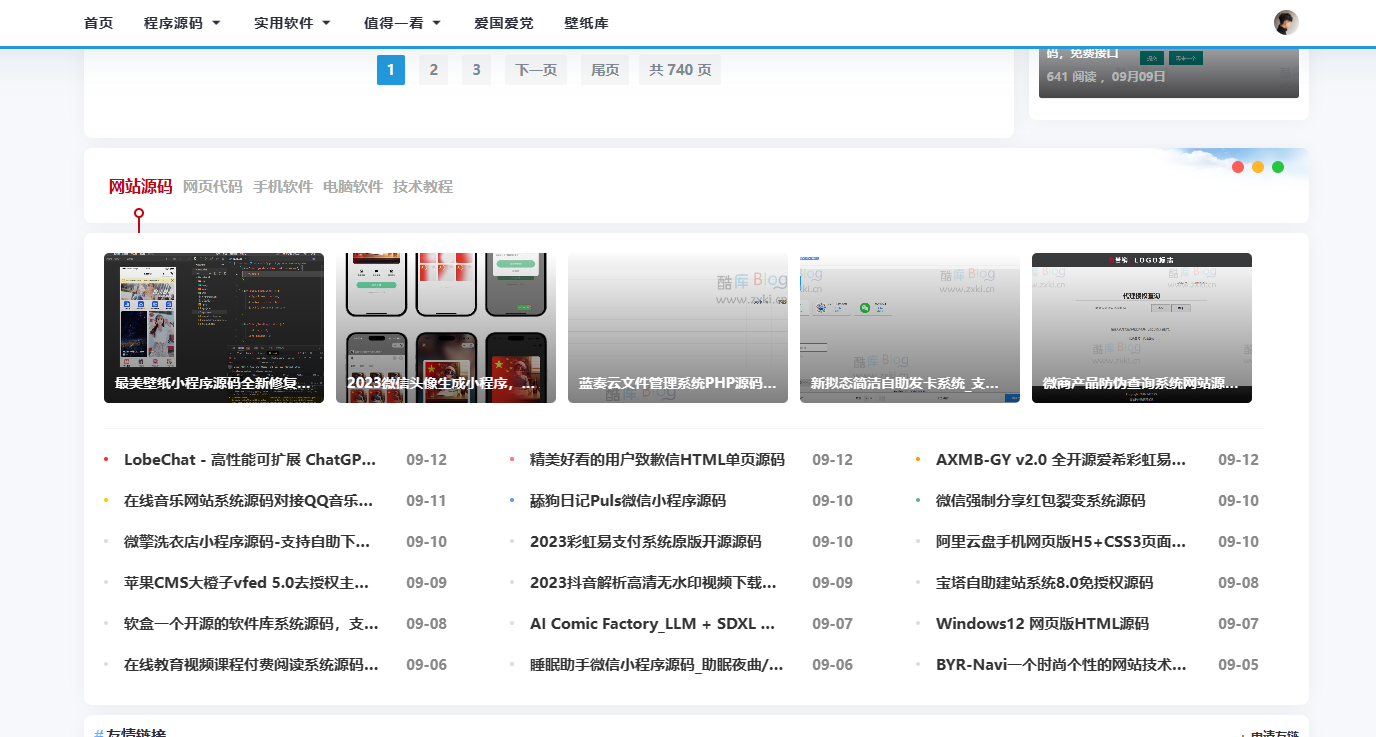Screen dimensions: 1376x737
Task: Expand the 值得一看 dropdown
Action: pos(396,22)
